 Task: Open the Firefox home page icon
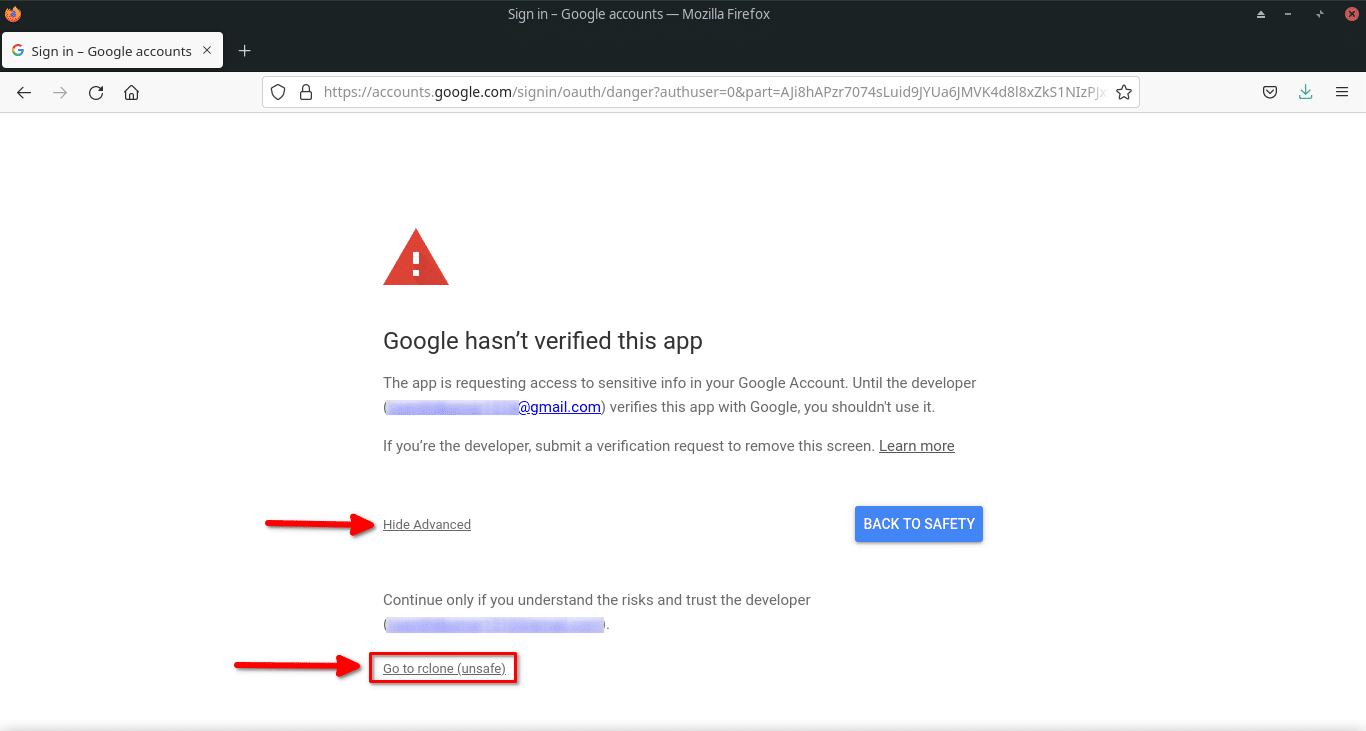click(131, 93)
